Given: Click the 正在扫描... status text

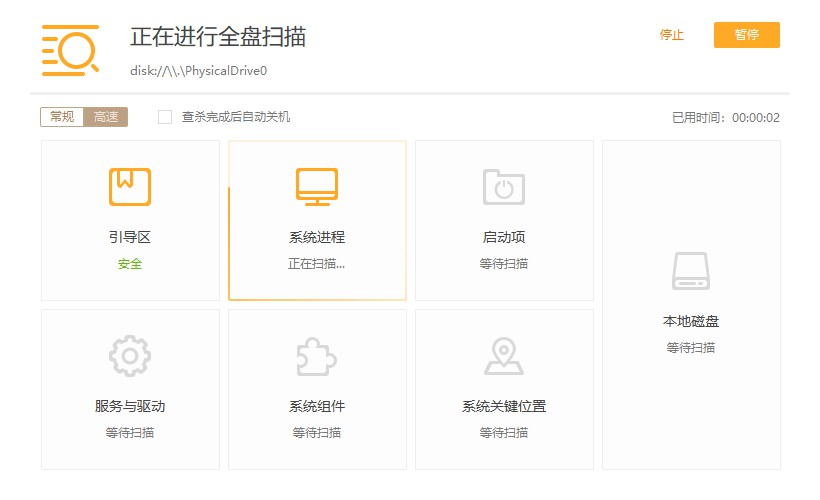Looking at the screenshot, I should [316, 264].
